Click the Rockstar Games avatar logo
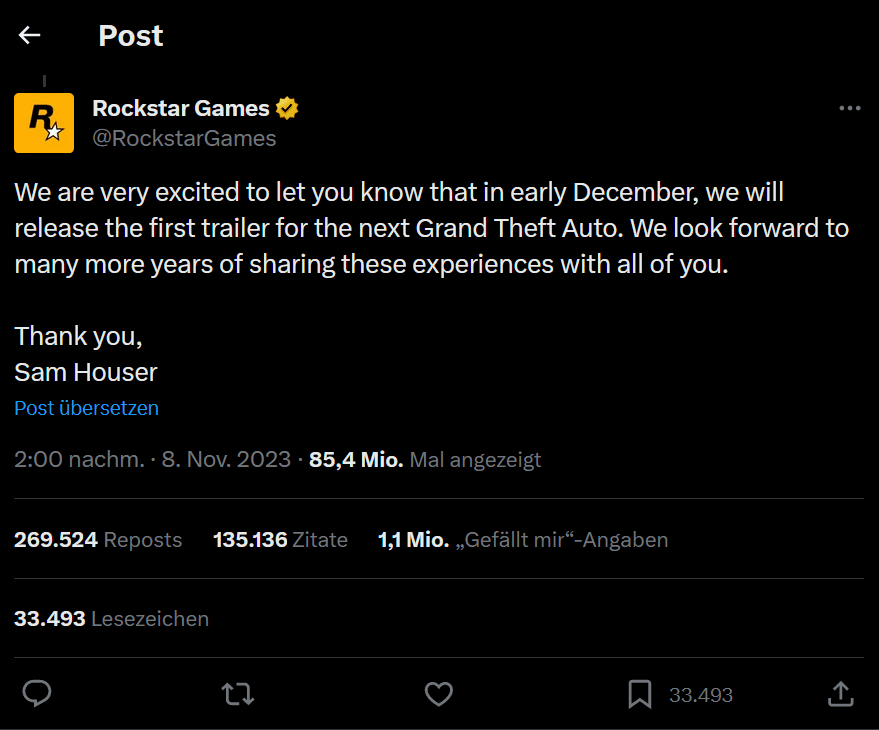The height and width of the screenshot is (730, 879). tap(44, 123)
